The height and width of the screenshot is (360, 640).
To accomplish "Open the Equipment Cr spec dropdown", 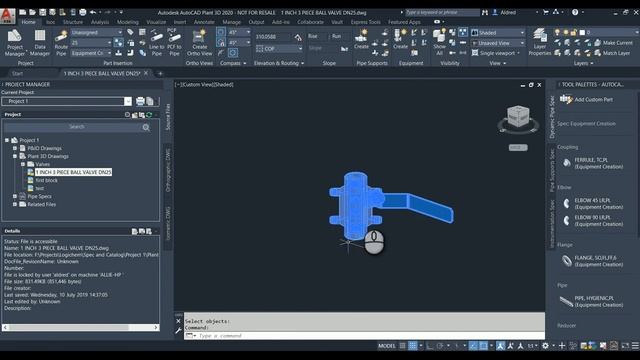I will [91, 53].
